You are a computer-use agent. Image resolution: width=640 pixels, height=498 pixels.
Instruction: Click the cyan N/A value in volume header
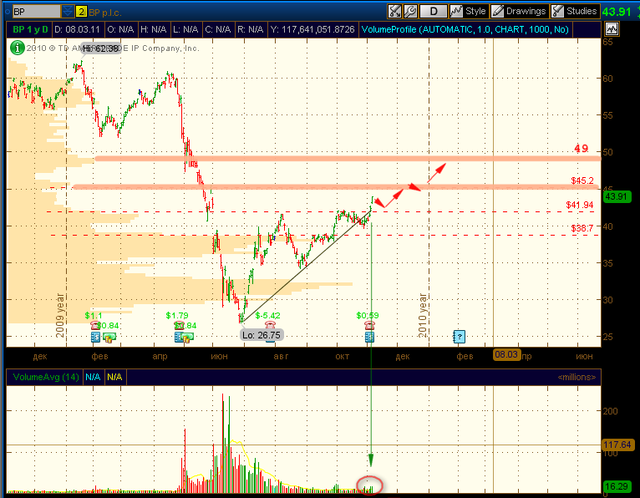coord(93,377)
